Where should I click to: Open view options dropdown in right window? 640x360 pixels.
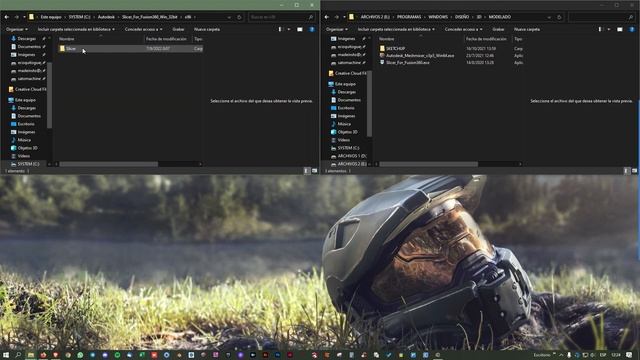pyautogui.click(x=609, y=29)
